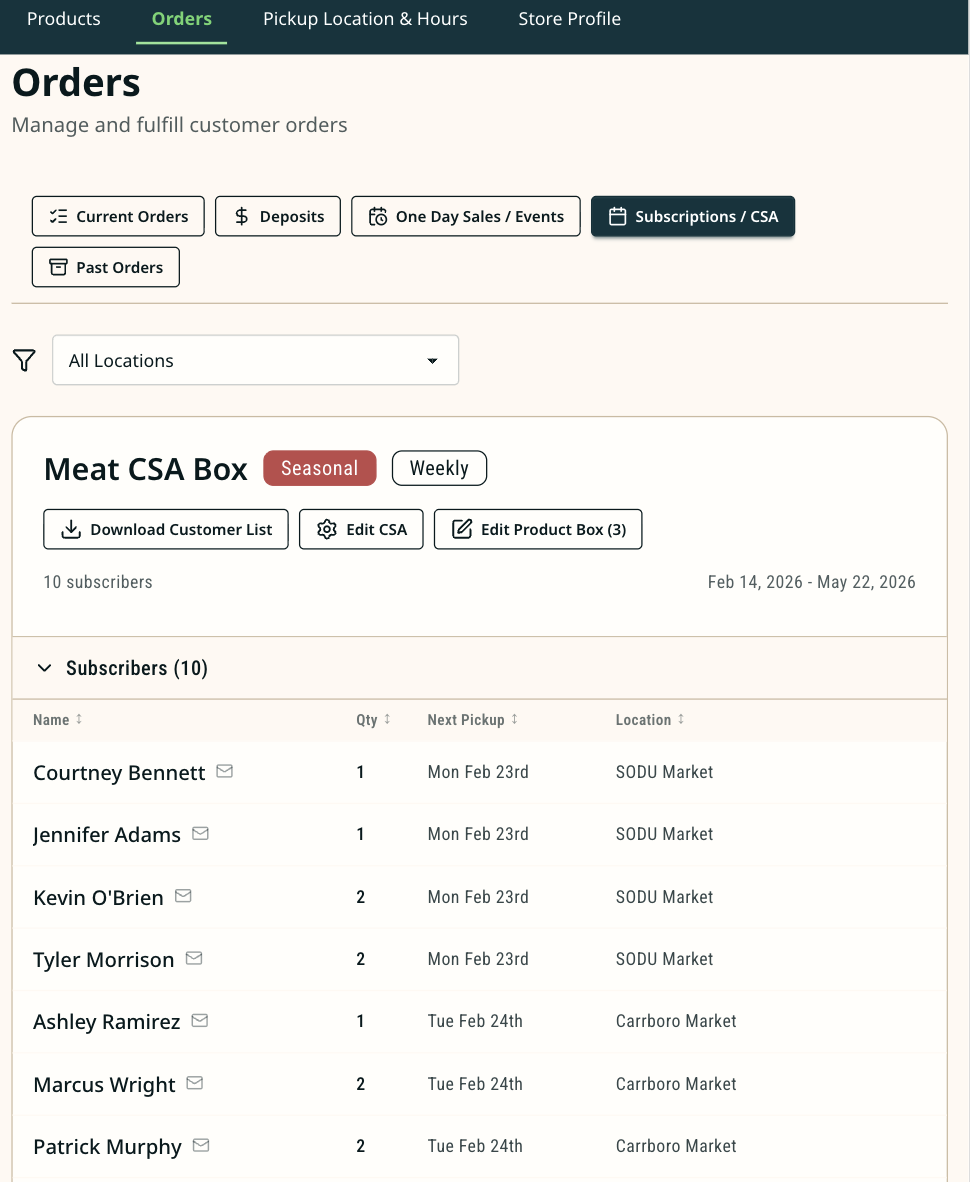Click the checklist icon on Current Orders
Viewport: 970px width, 1182px height.
coord(59,216)
